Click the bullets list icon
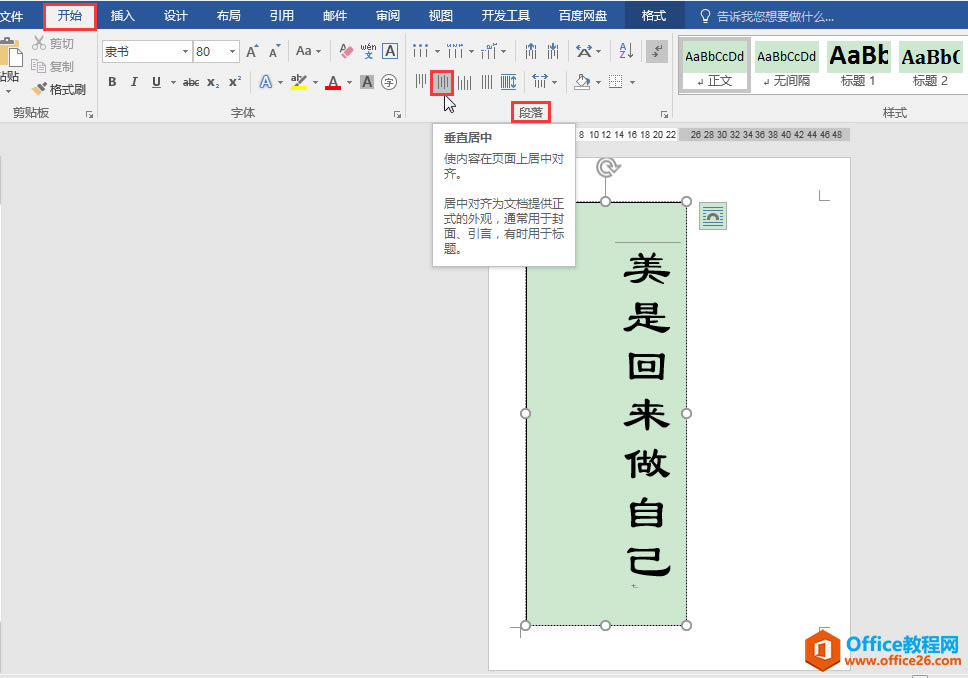This screenshot has width=968, height=678. [420, 51]
